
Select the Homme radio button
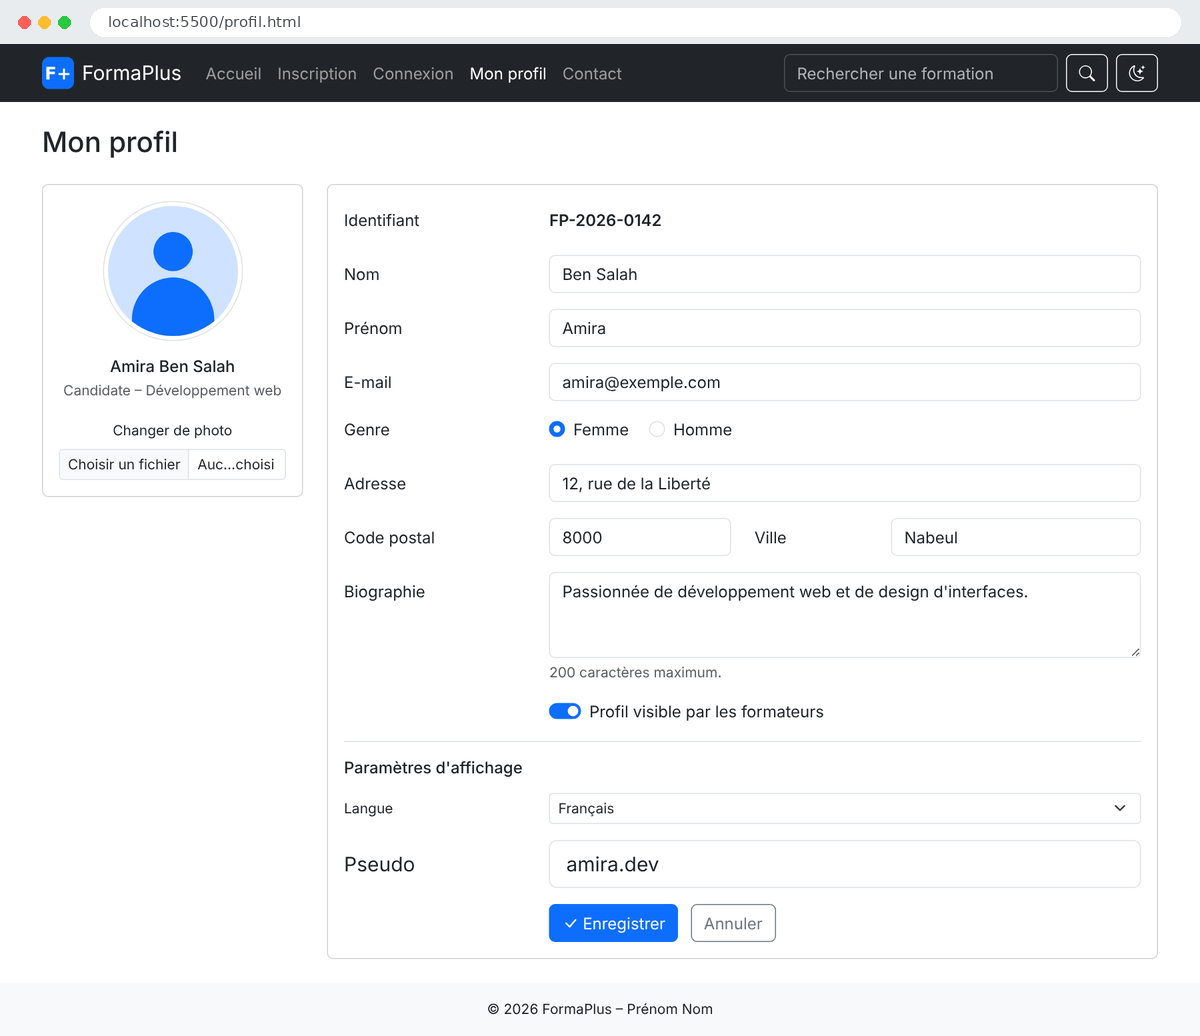(x=657, y=429)
